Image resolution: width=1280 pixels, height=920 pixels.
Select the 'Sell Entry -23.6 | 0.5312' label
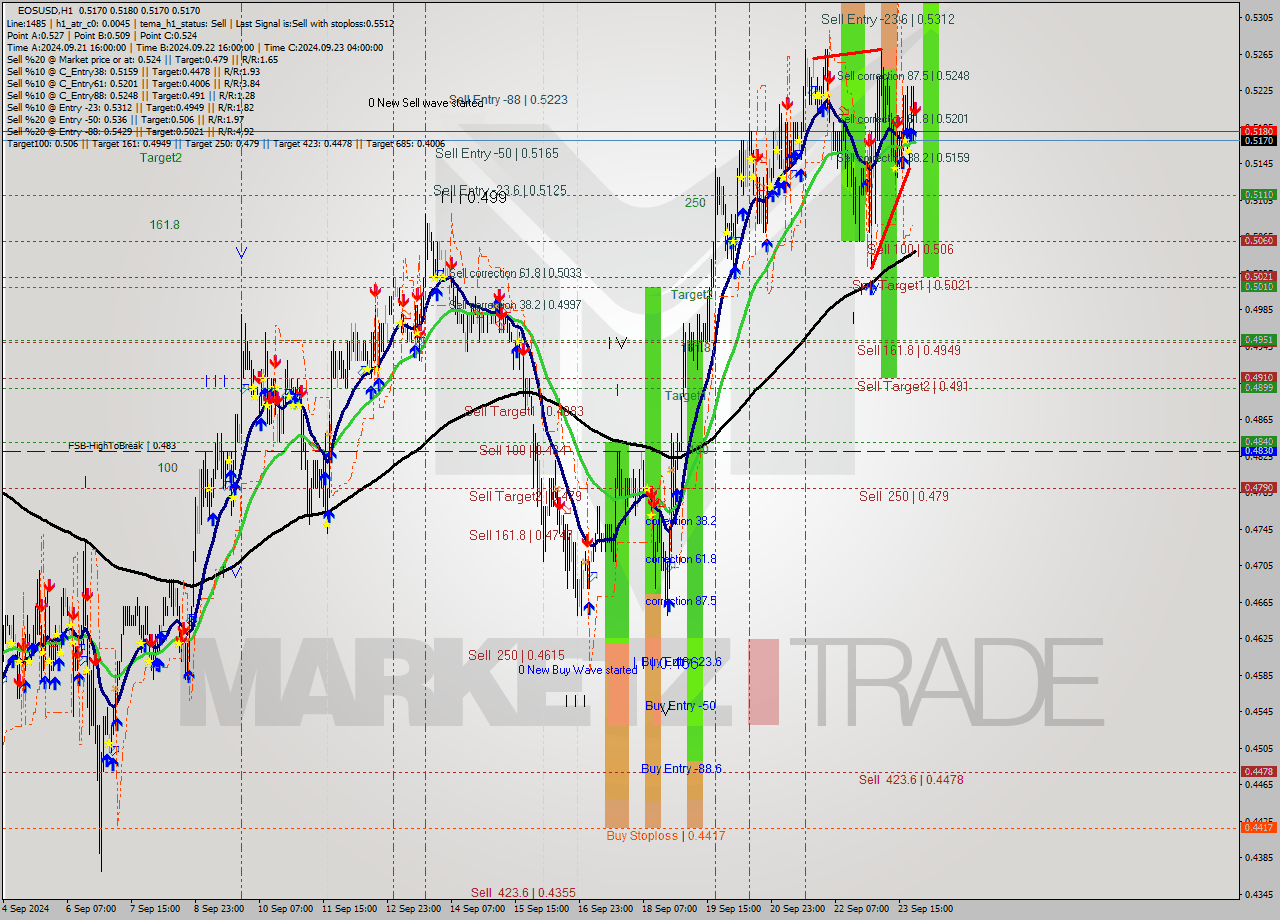(x=887, y=19)
